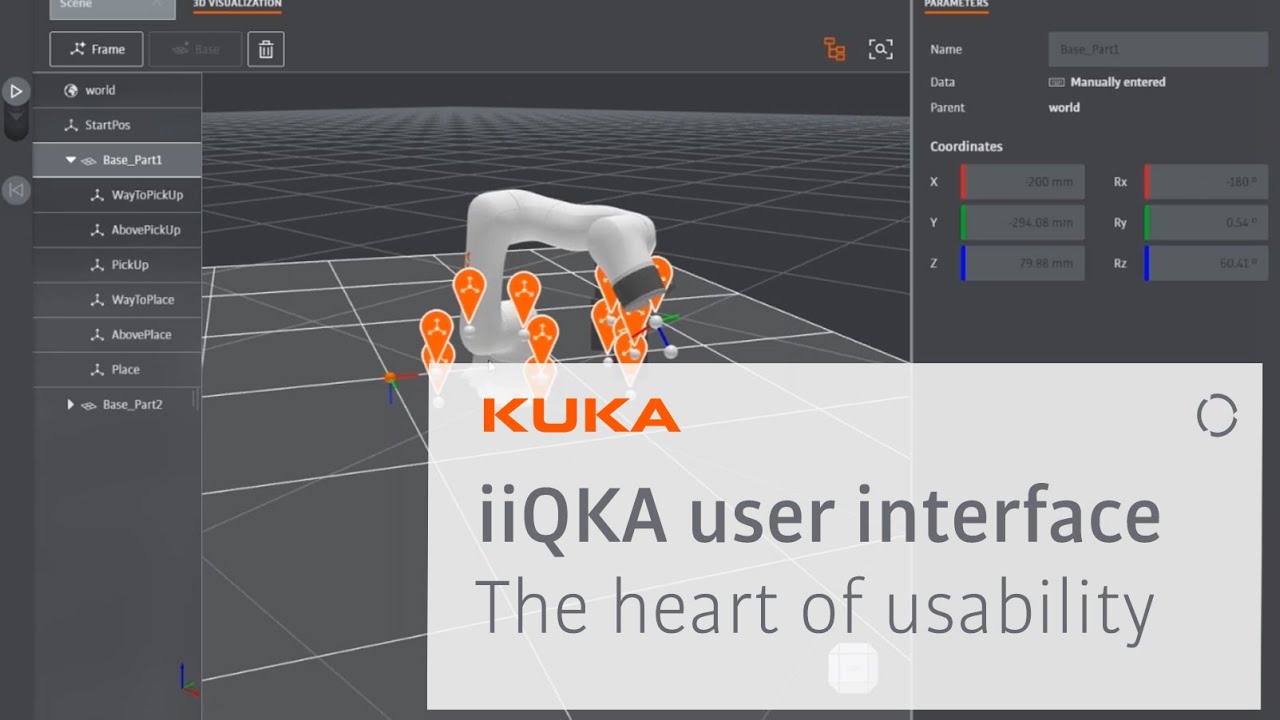Screen dimensions: 1280x720
Task: Click the world origin axes on the grid
Action: [x=390, y=378]
